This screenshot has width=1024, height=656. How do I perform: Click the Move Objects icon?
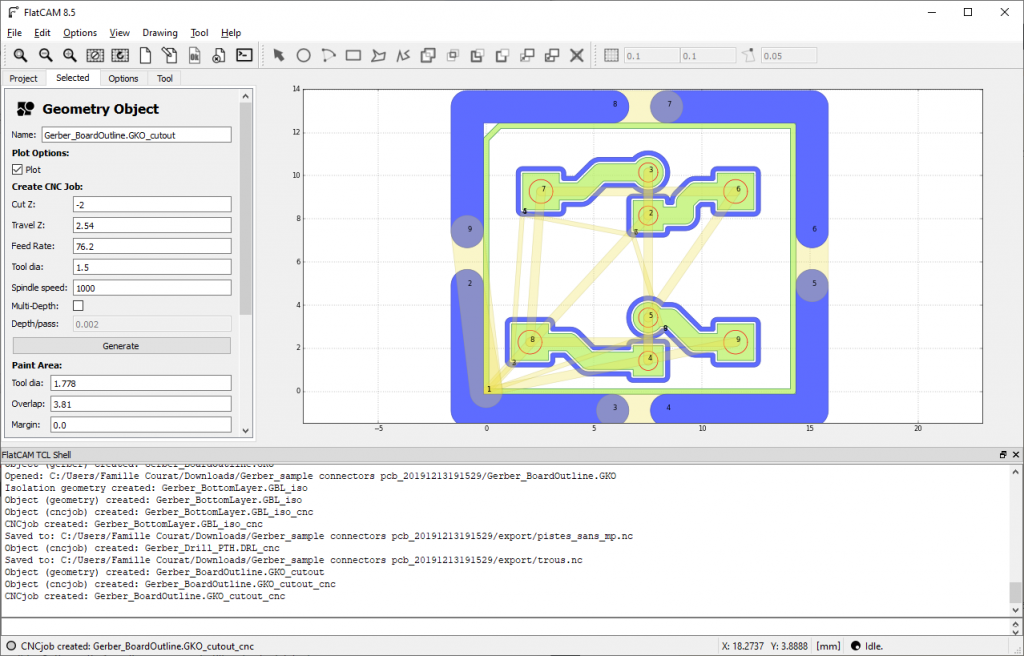pos(527,56)
